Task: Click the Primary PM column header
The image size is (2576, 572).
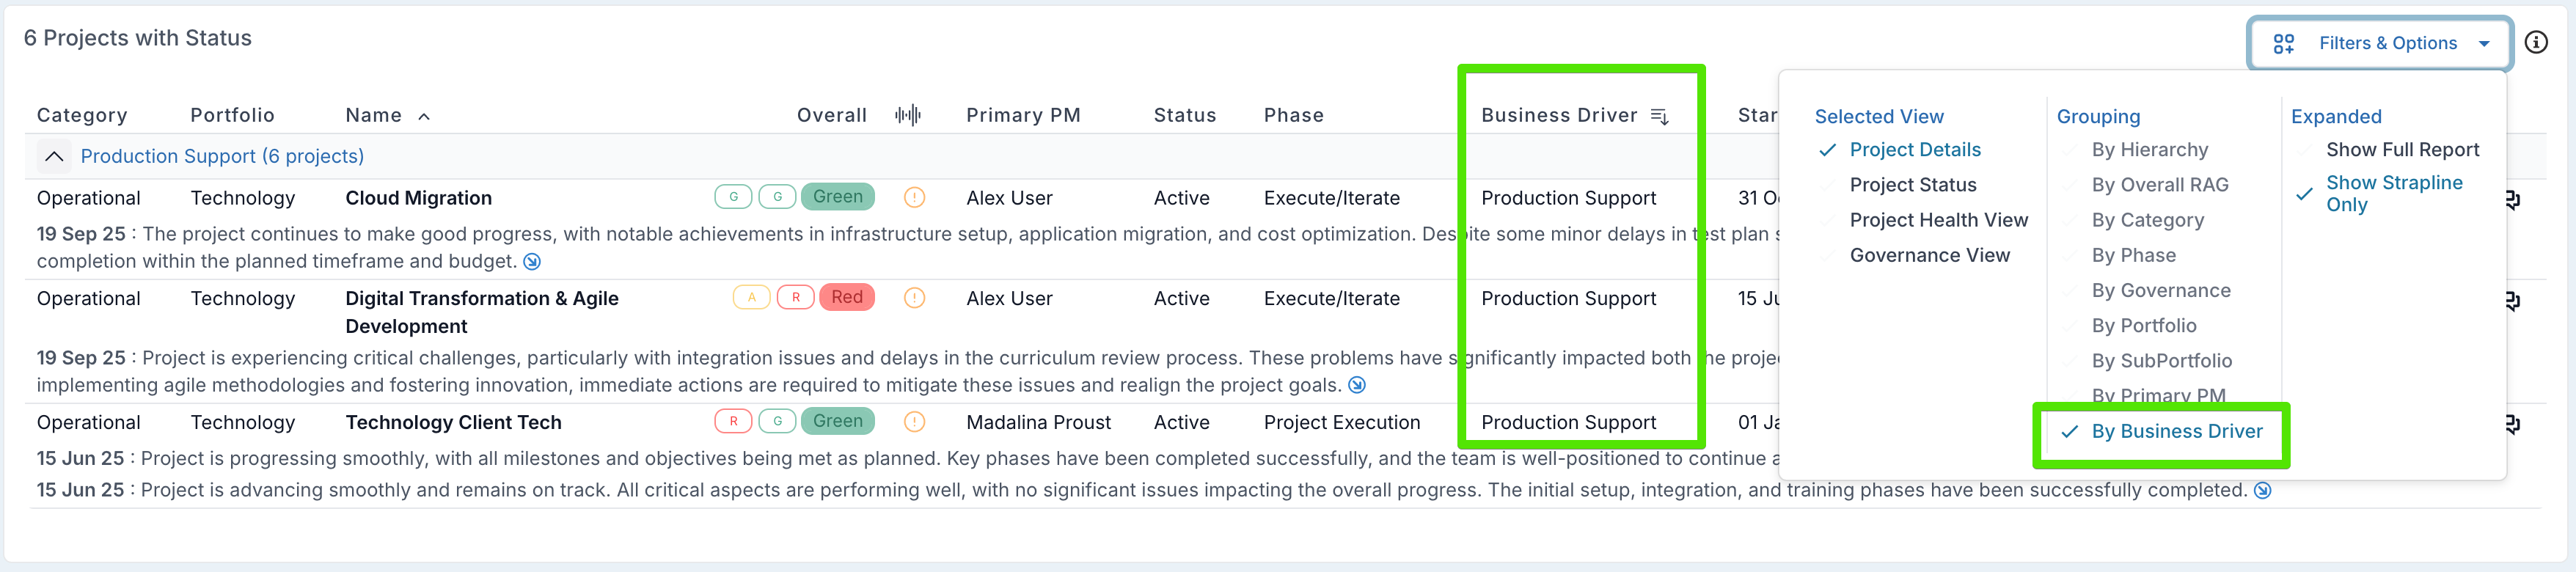Action: 1022,115
